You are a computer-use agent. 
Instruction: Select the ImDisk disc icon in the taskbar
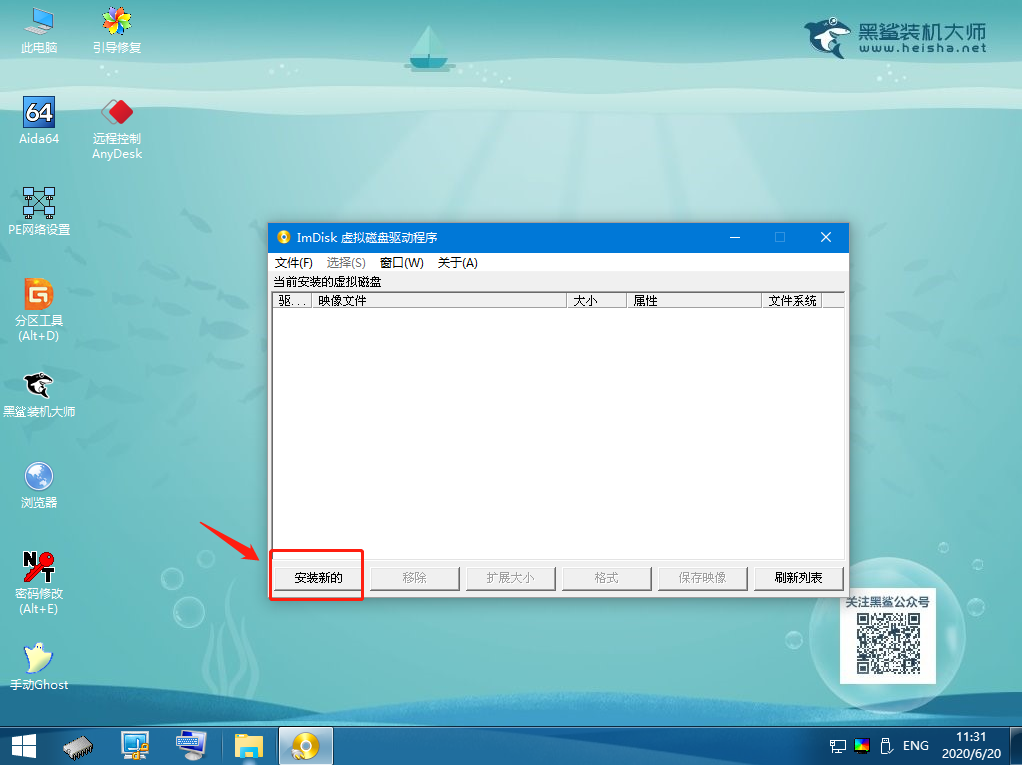[306, 747]
